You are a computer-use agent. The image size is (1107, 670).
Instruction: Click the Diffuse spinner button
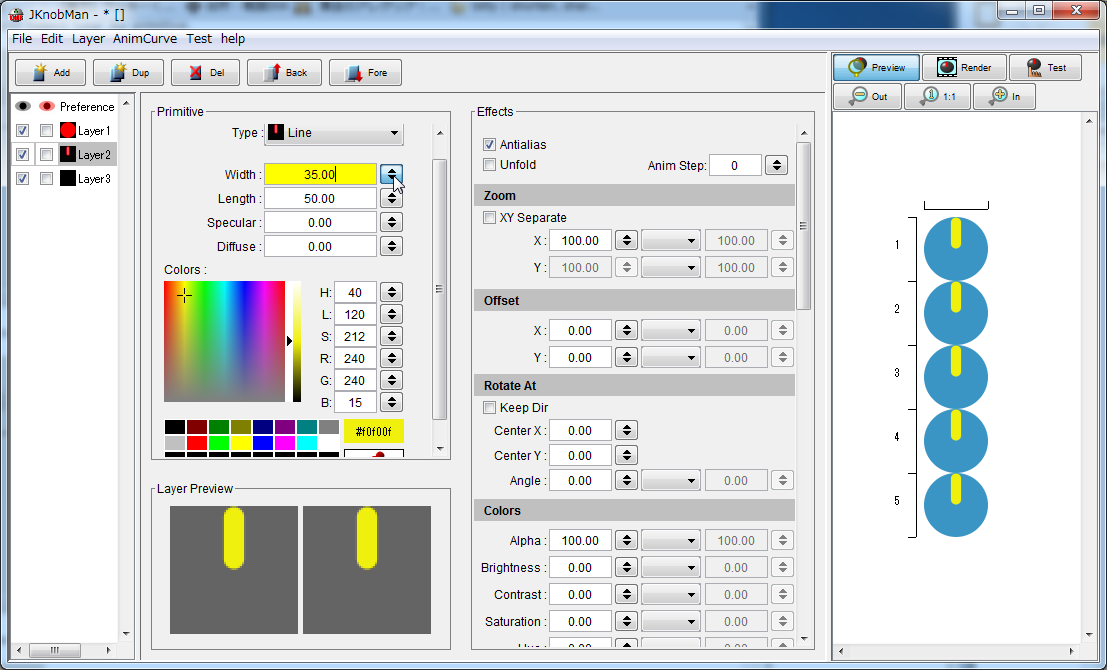click(x=392, y=246)
